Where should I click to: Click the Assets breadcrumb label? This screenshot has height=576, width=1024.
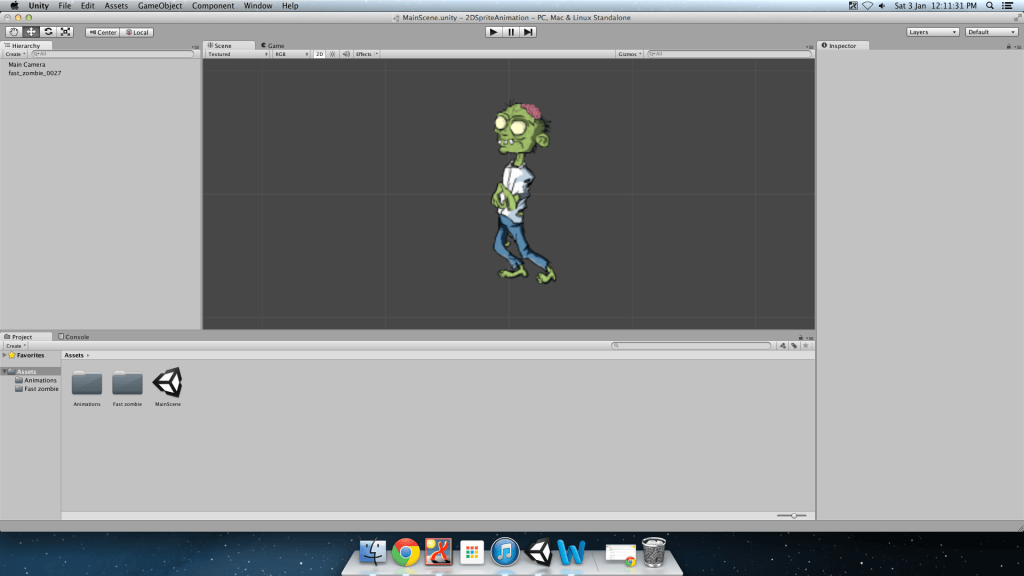click(74, 355)
